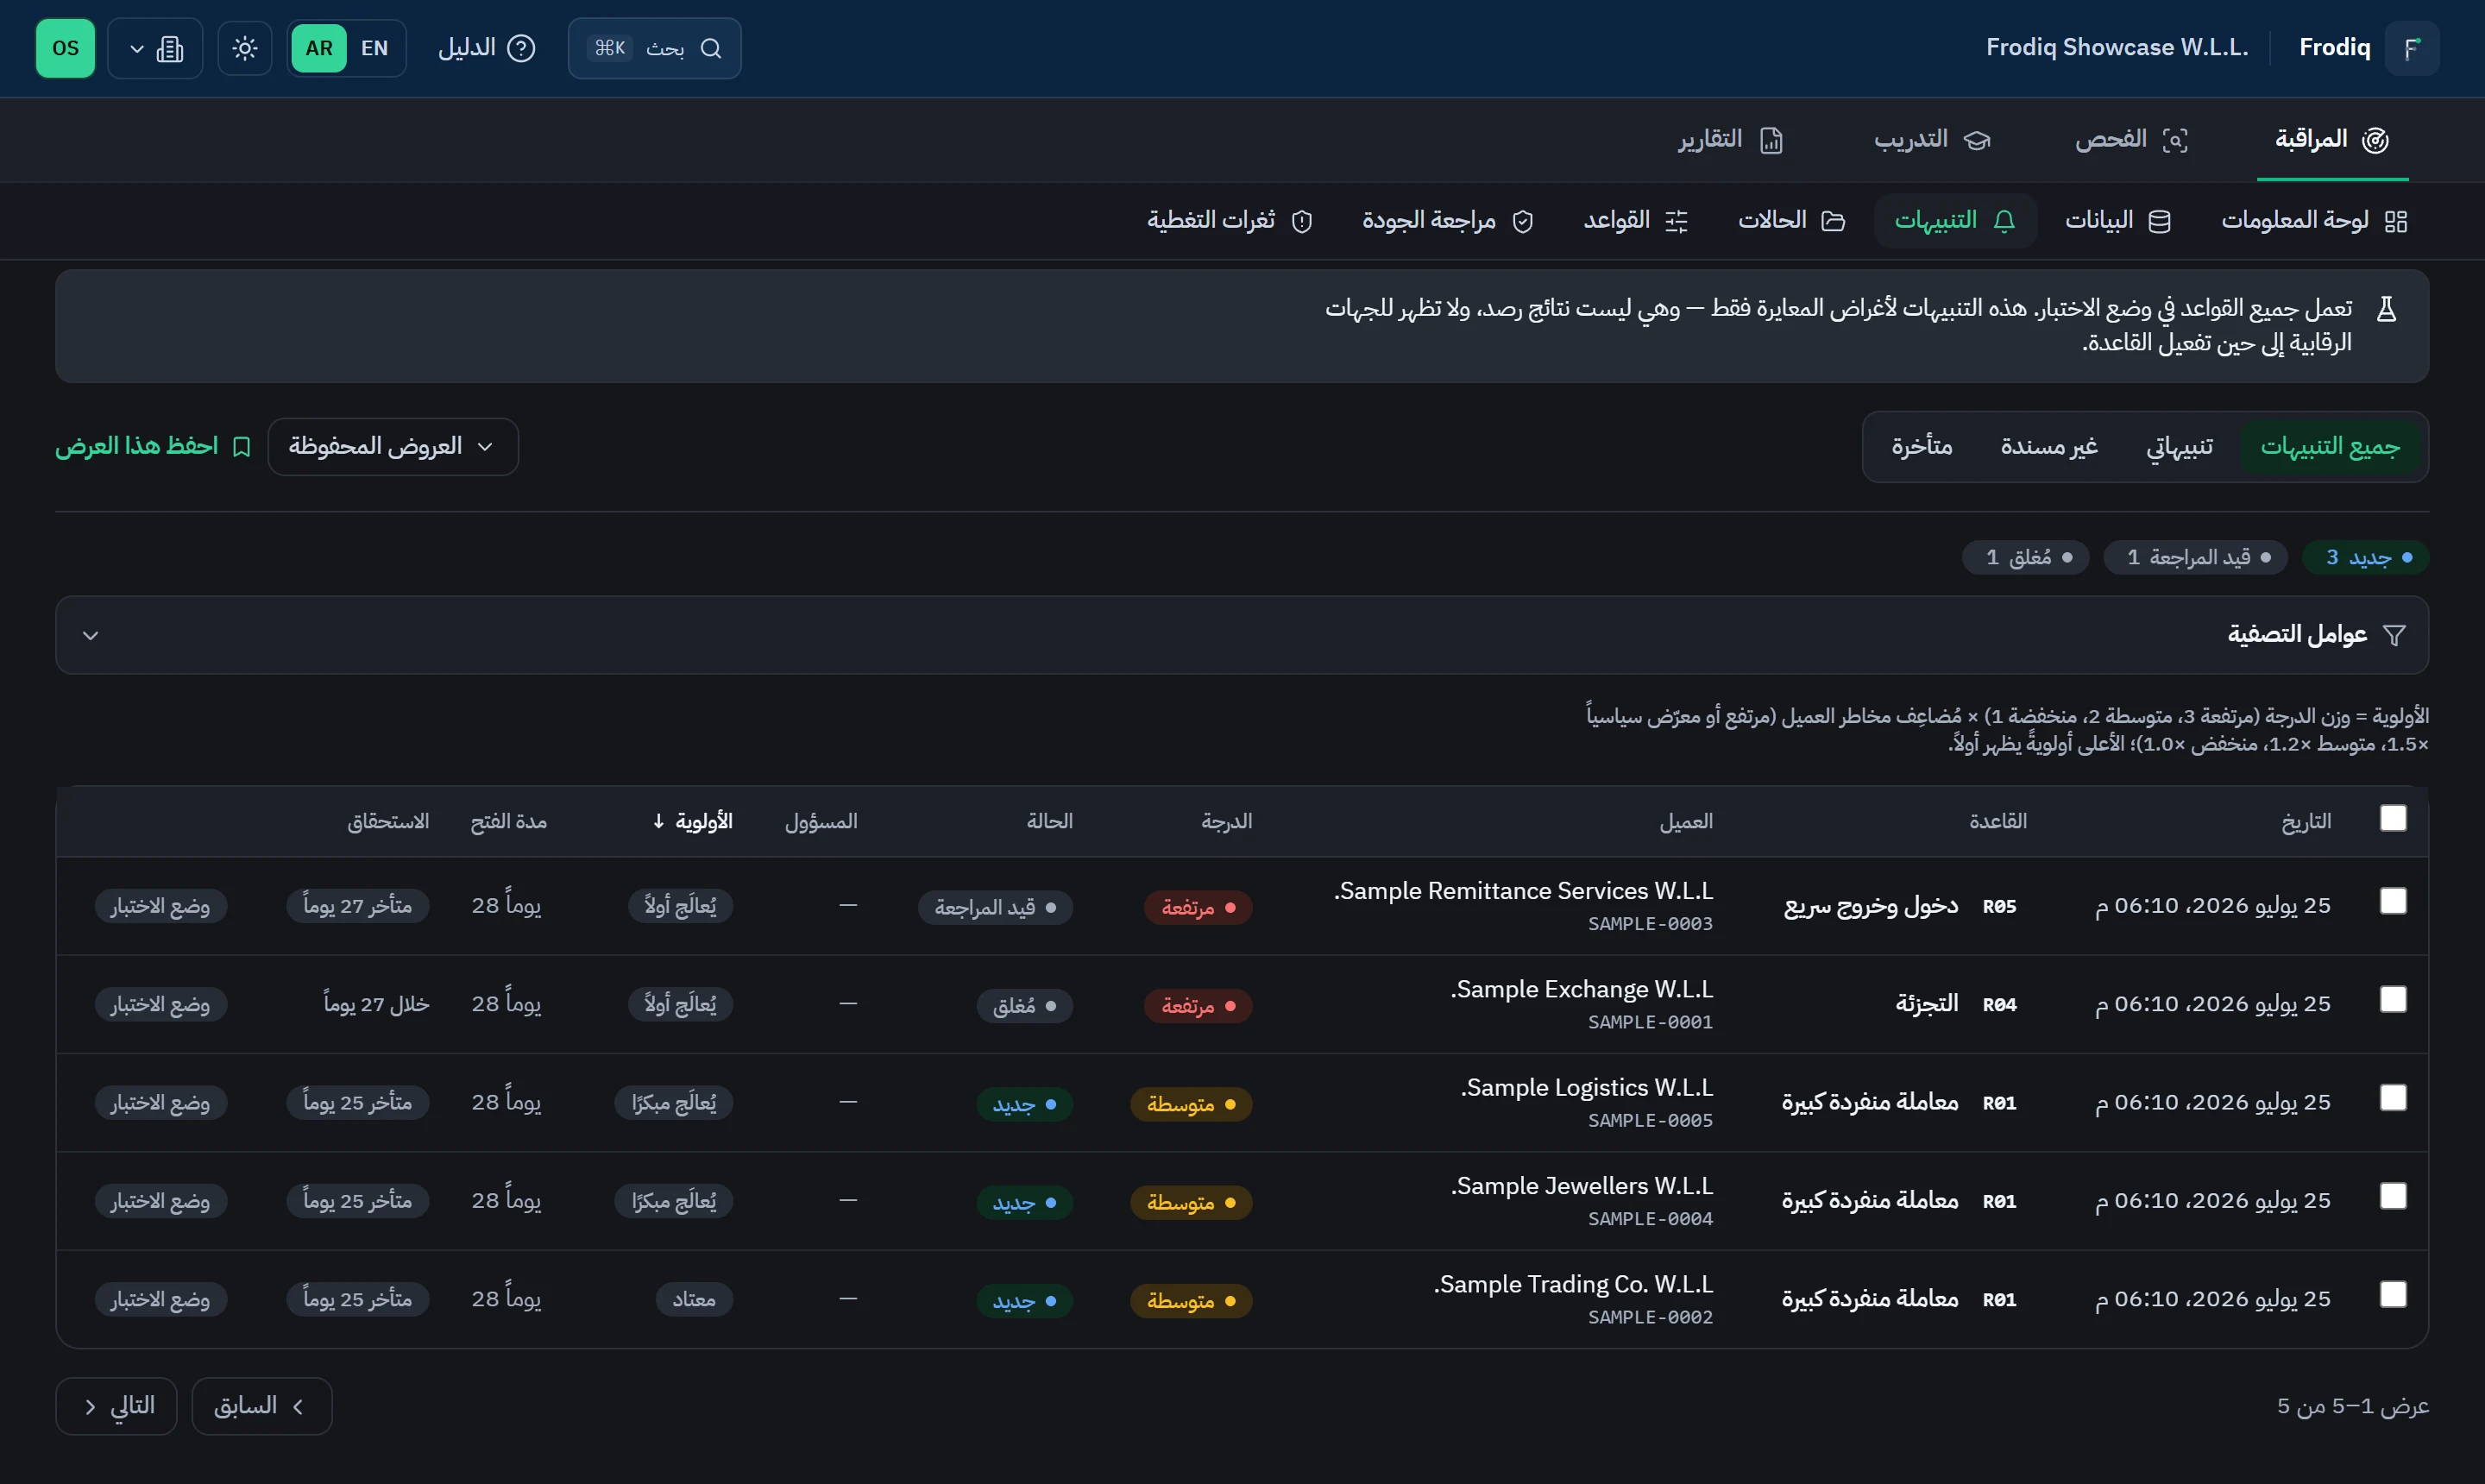Select the جميع التنبيهات view filter

[2330, 446]
